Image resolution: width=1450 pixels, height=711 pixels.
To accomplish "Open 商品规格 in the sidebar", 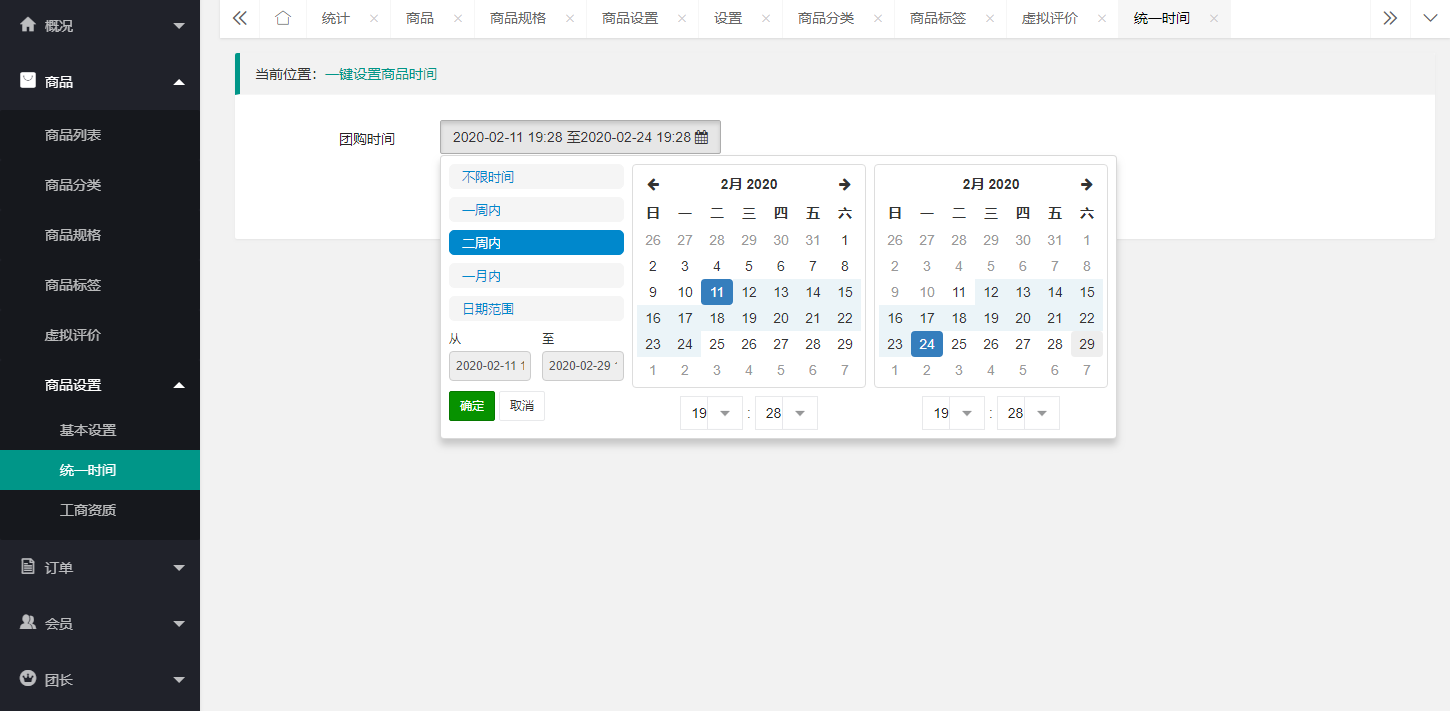I will tap(100, 235).
